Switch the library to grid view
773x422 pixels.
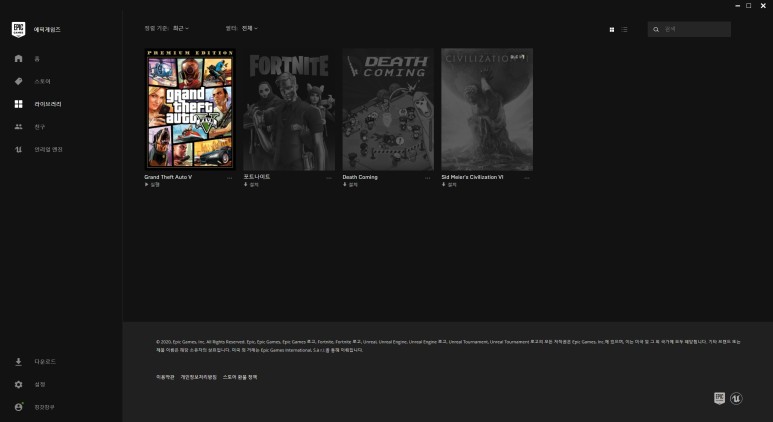coord(612,30)
